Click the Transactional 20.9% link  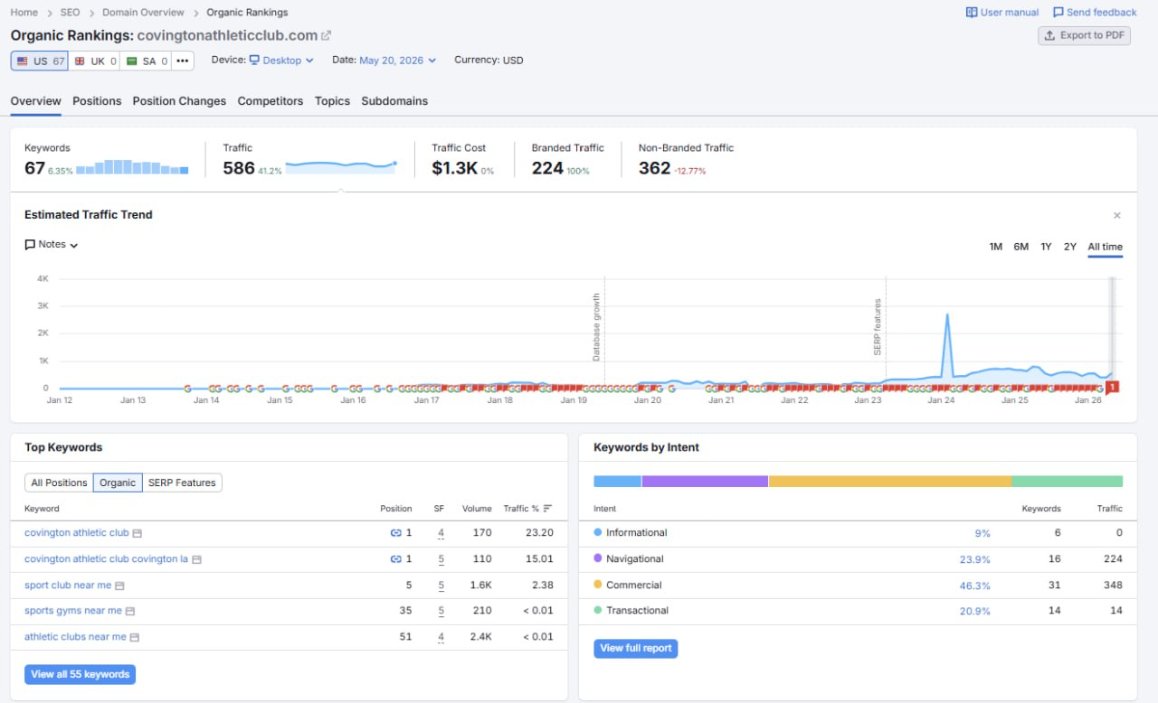pos(975,611)
